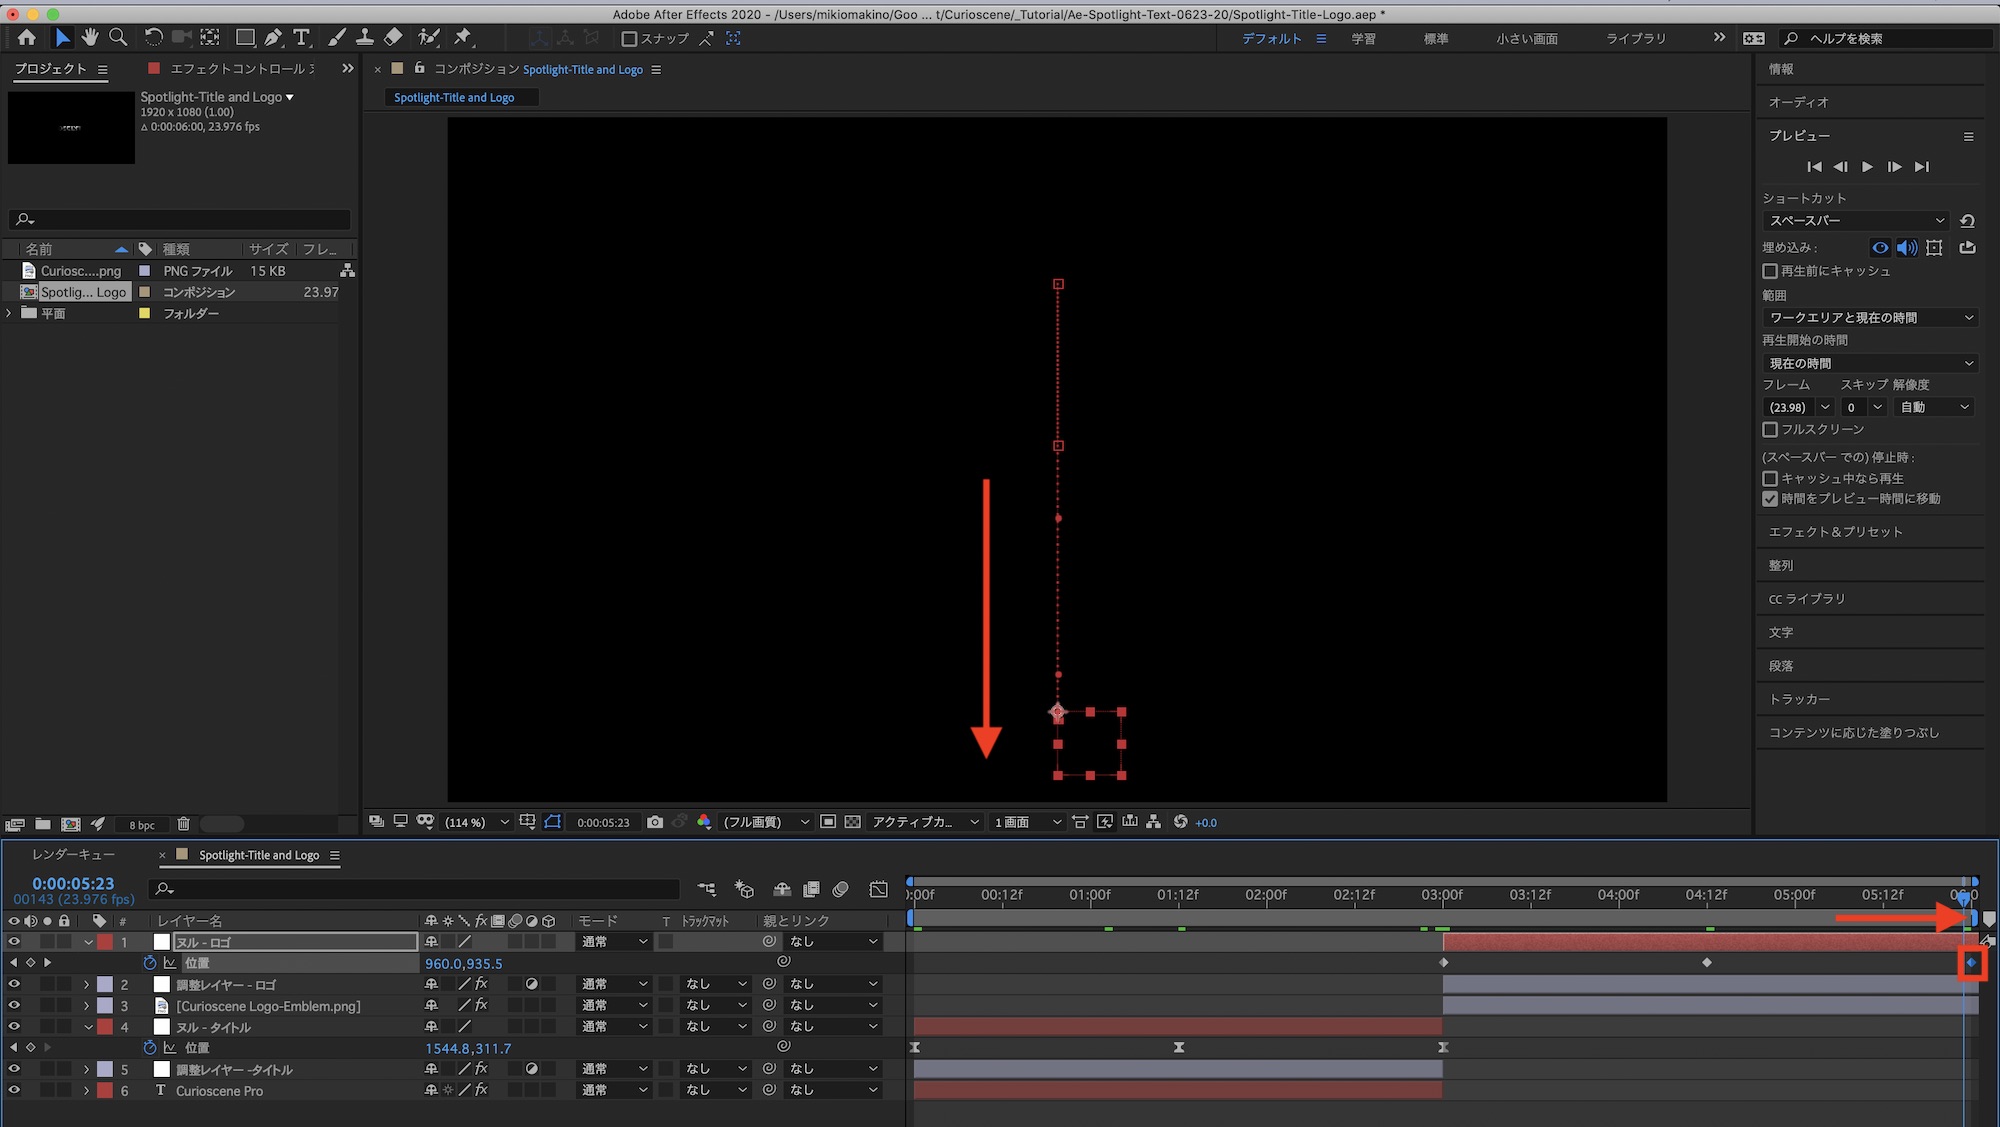Open the スペースバー shortcut dropdown
Viewport: 2000px width, 1127px height.
pos(1857,220)
